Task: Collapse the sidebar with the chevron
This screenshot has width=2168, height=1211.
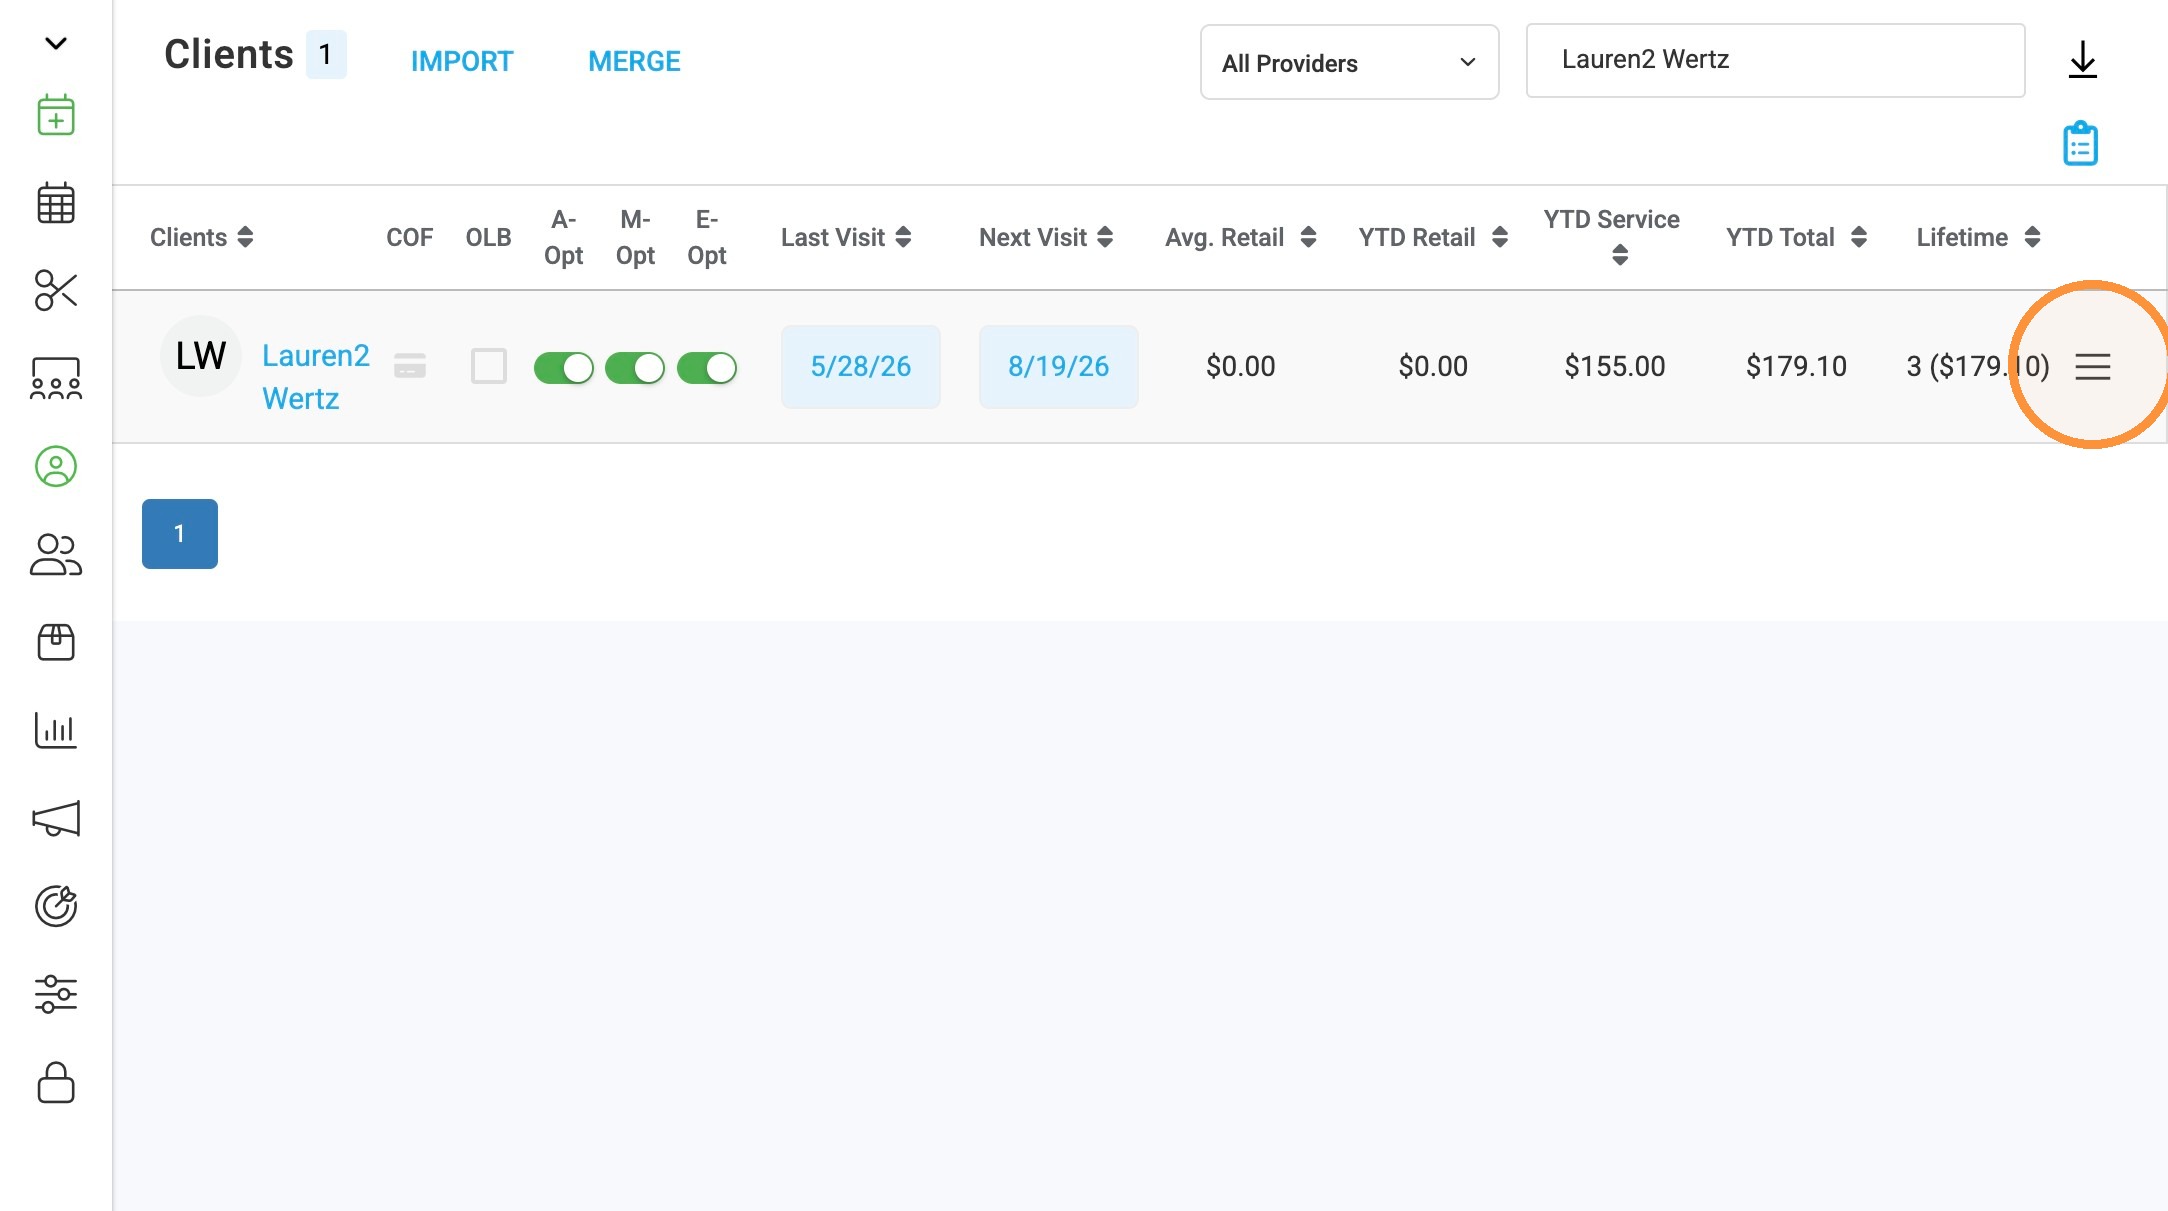Action: [x=56, y=43]
